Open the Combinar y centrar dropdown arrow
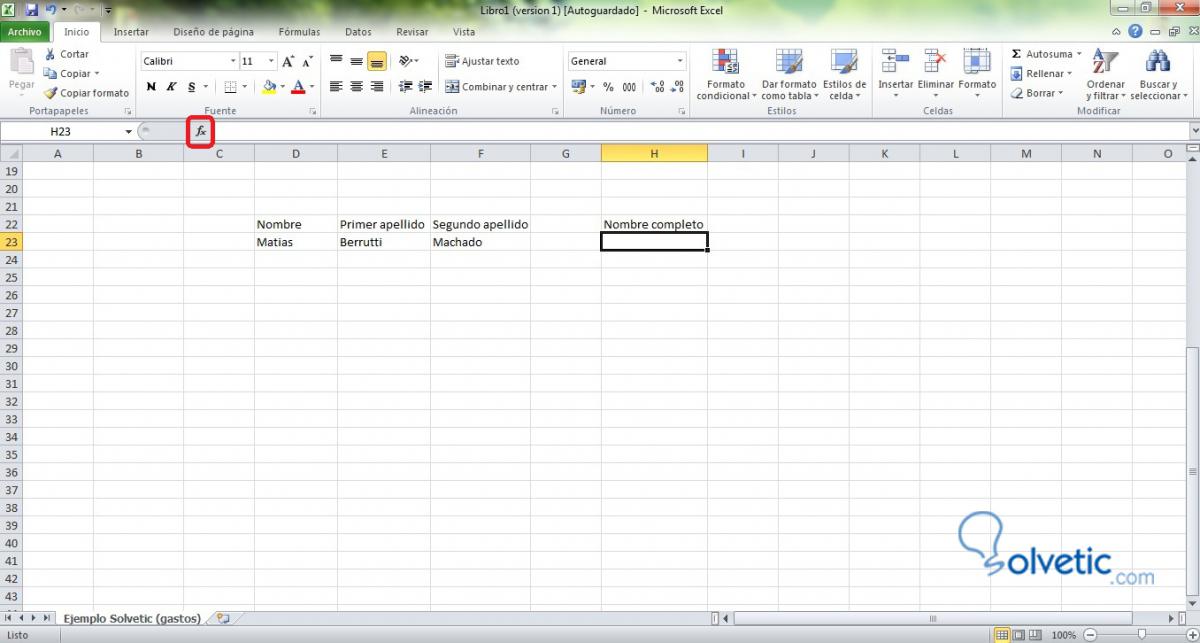Screen dimensions: 1200x643 pyautogui.click(x=555, y=87)
